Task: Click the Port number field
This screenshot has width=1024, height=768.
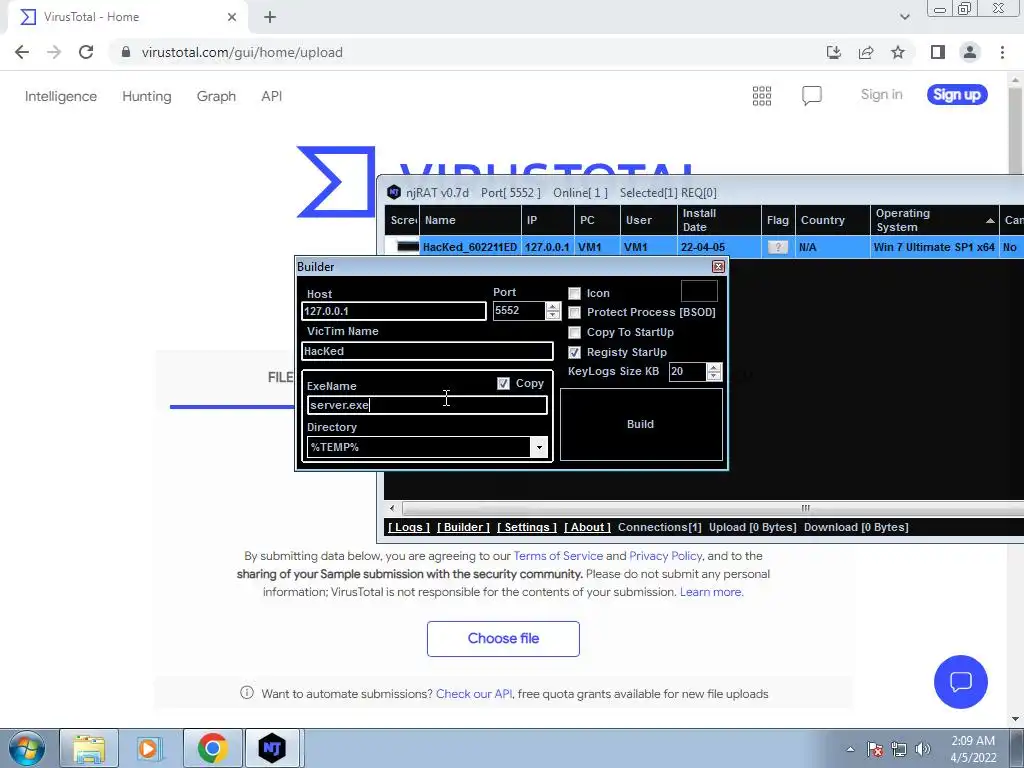Action: 519,311
